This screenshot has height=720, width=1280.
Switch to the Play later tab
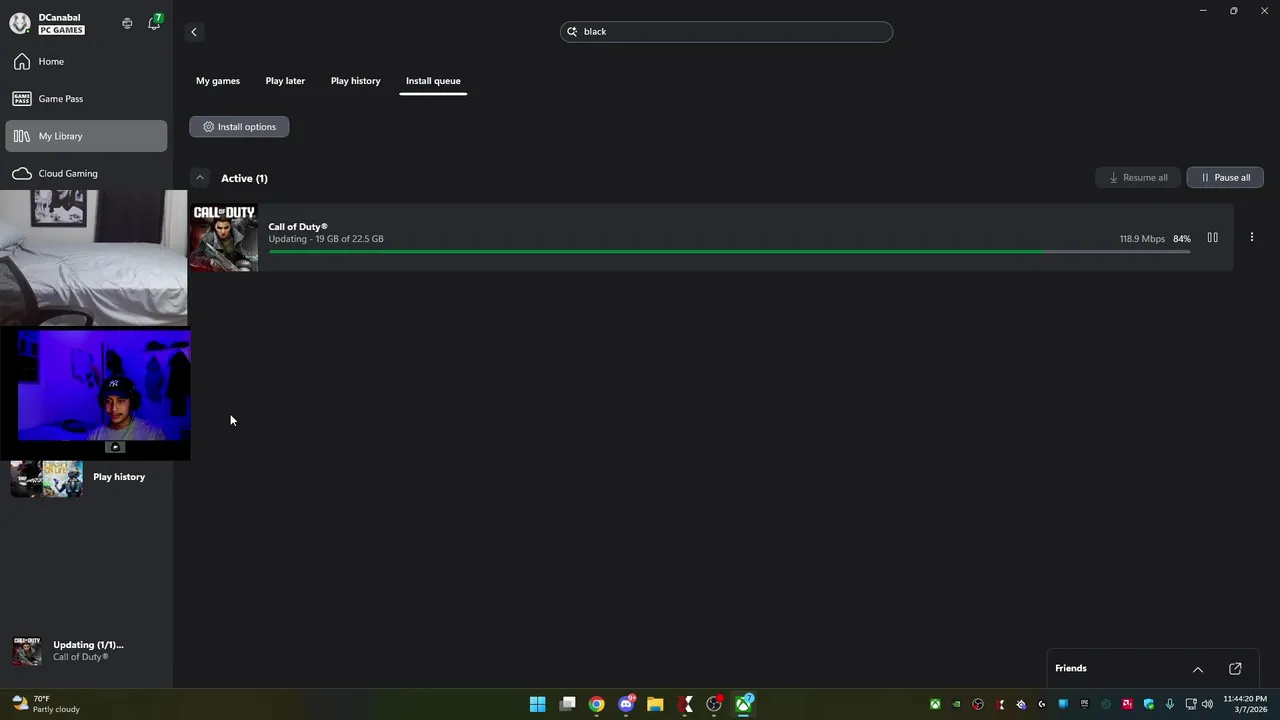click(x=285, y=81)
